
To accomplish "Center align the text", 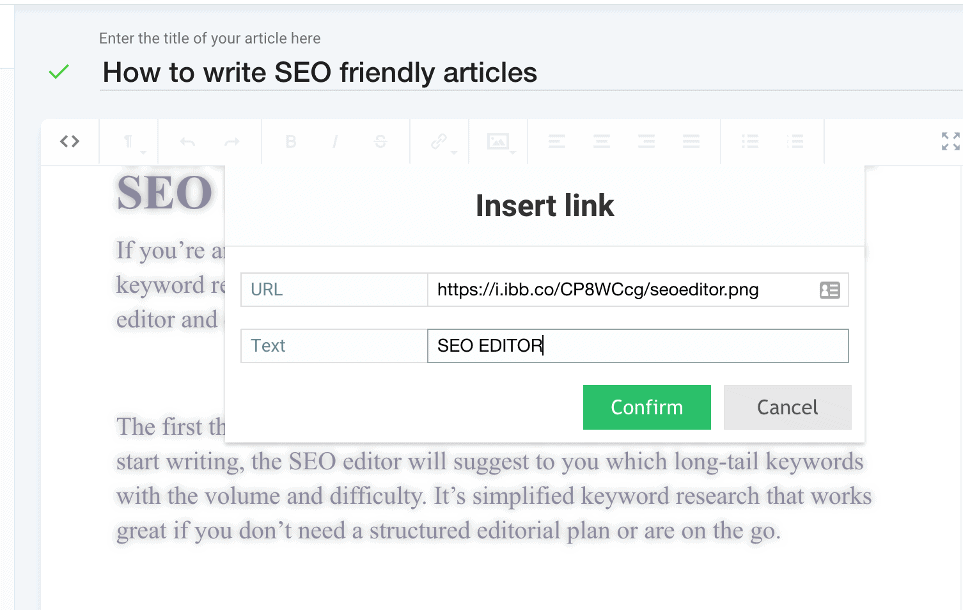I will (602, 141).
